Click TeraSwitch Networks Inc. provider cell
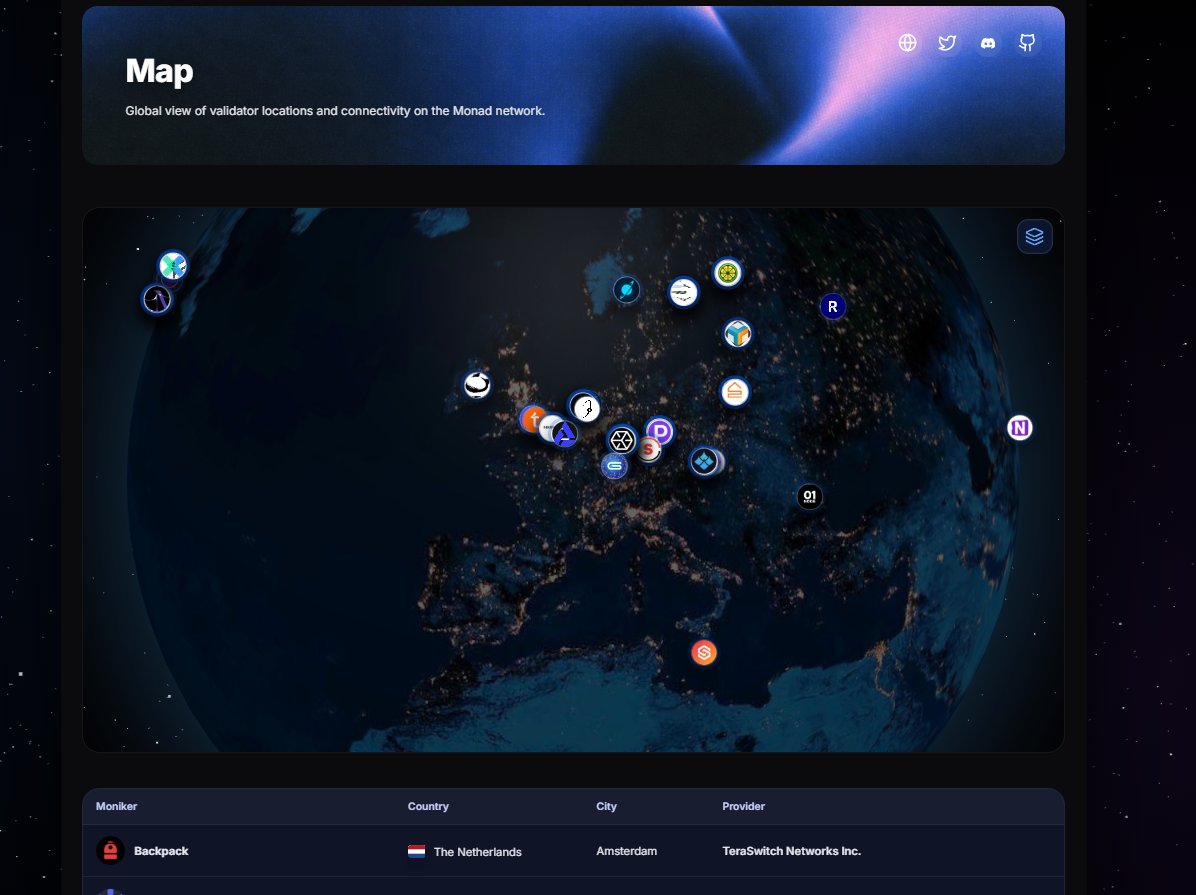Image resolution: width=1196 pixels, height=895 pixels. point(791,851)
